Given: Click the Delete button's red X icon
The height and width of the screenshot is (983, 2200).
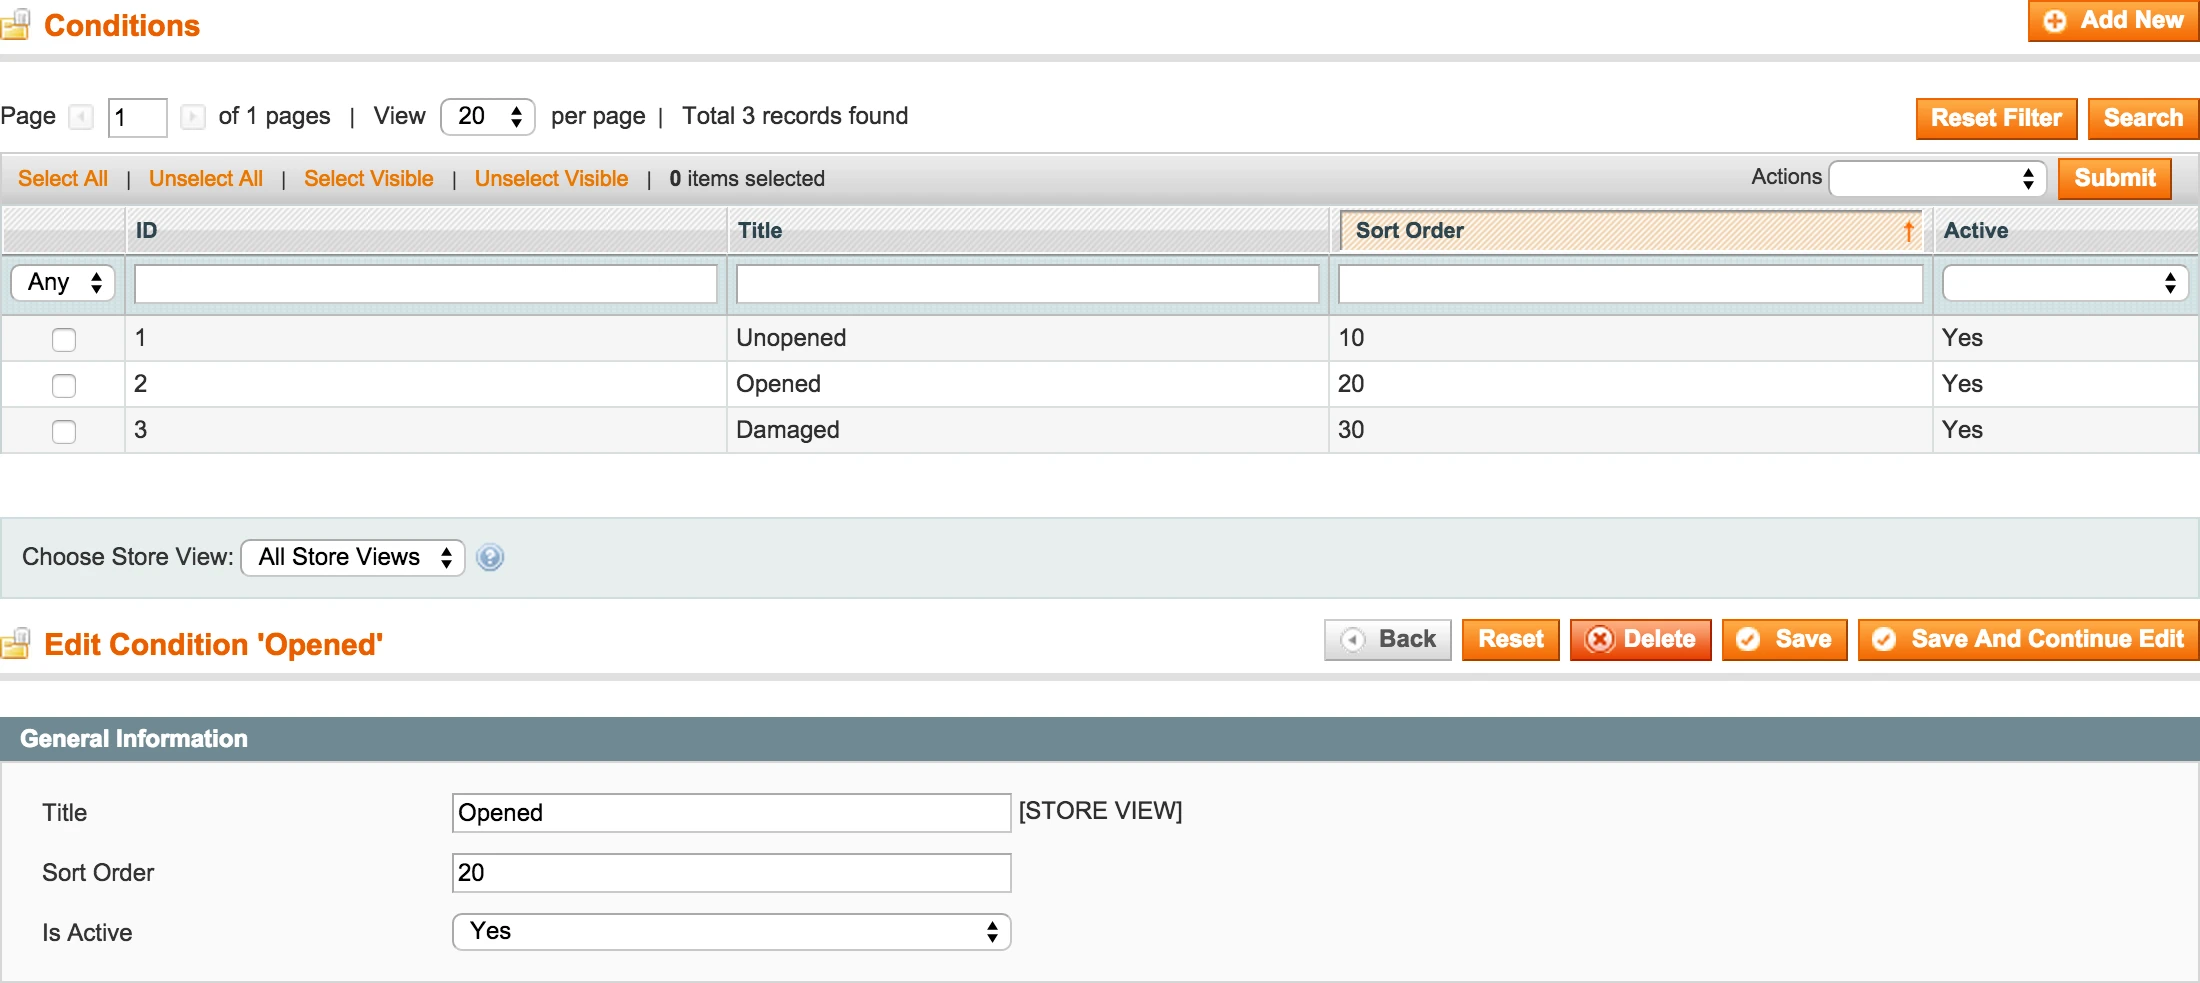Looking at the screenshot, I should 1601,639.
